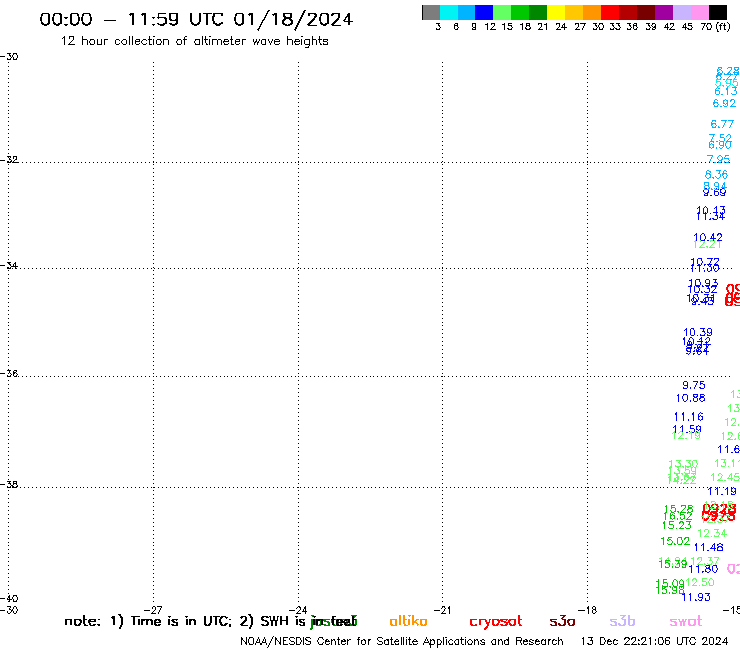This screenshot has width=740, height=650.
Task: Select the swot satellite legend label
Action: pos(686,622)
